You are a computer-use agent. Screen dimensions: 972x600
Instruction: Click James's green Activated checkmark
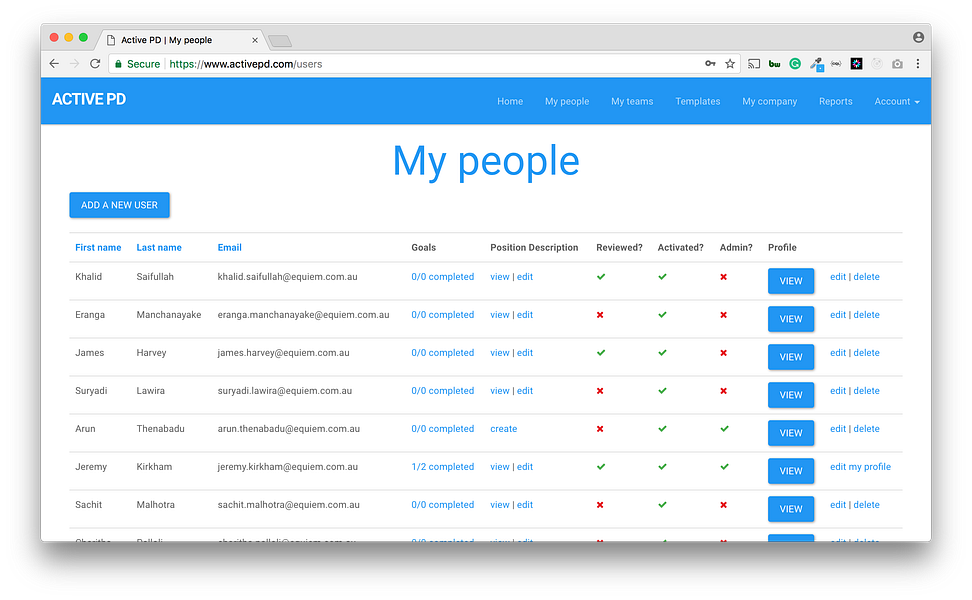[663, 353]
